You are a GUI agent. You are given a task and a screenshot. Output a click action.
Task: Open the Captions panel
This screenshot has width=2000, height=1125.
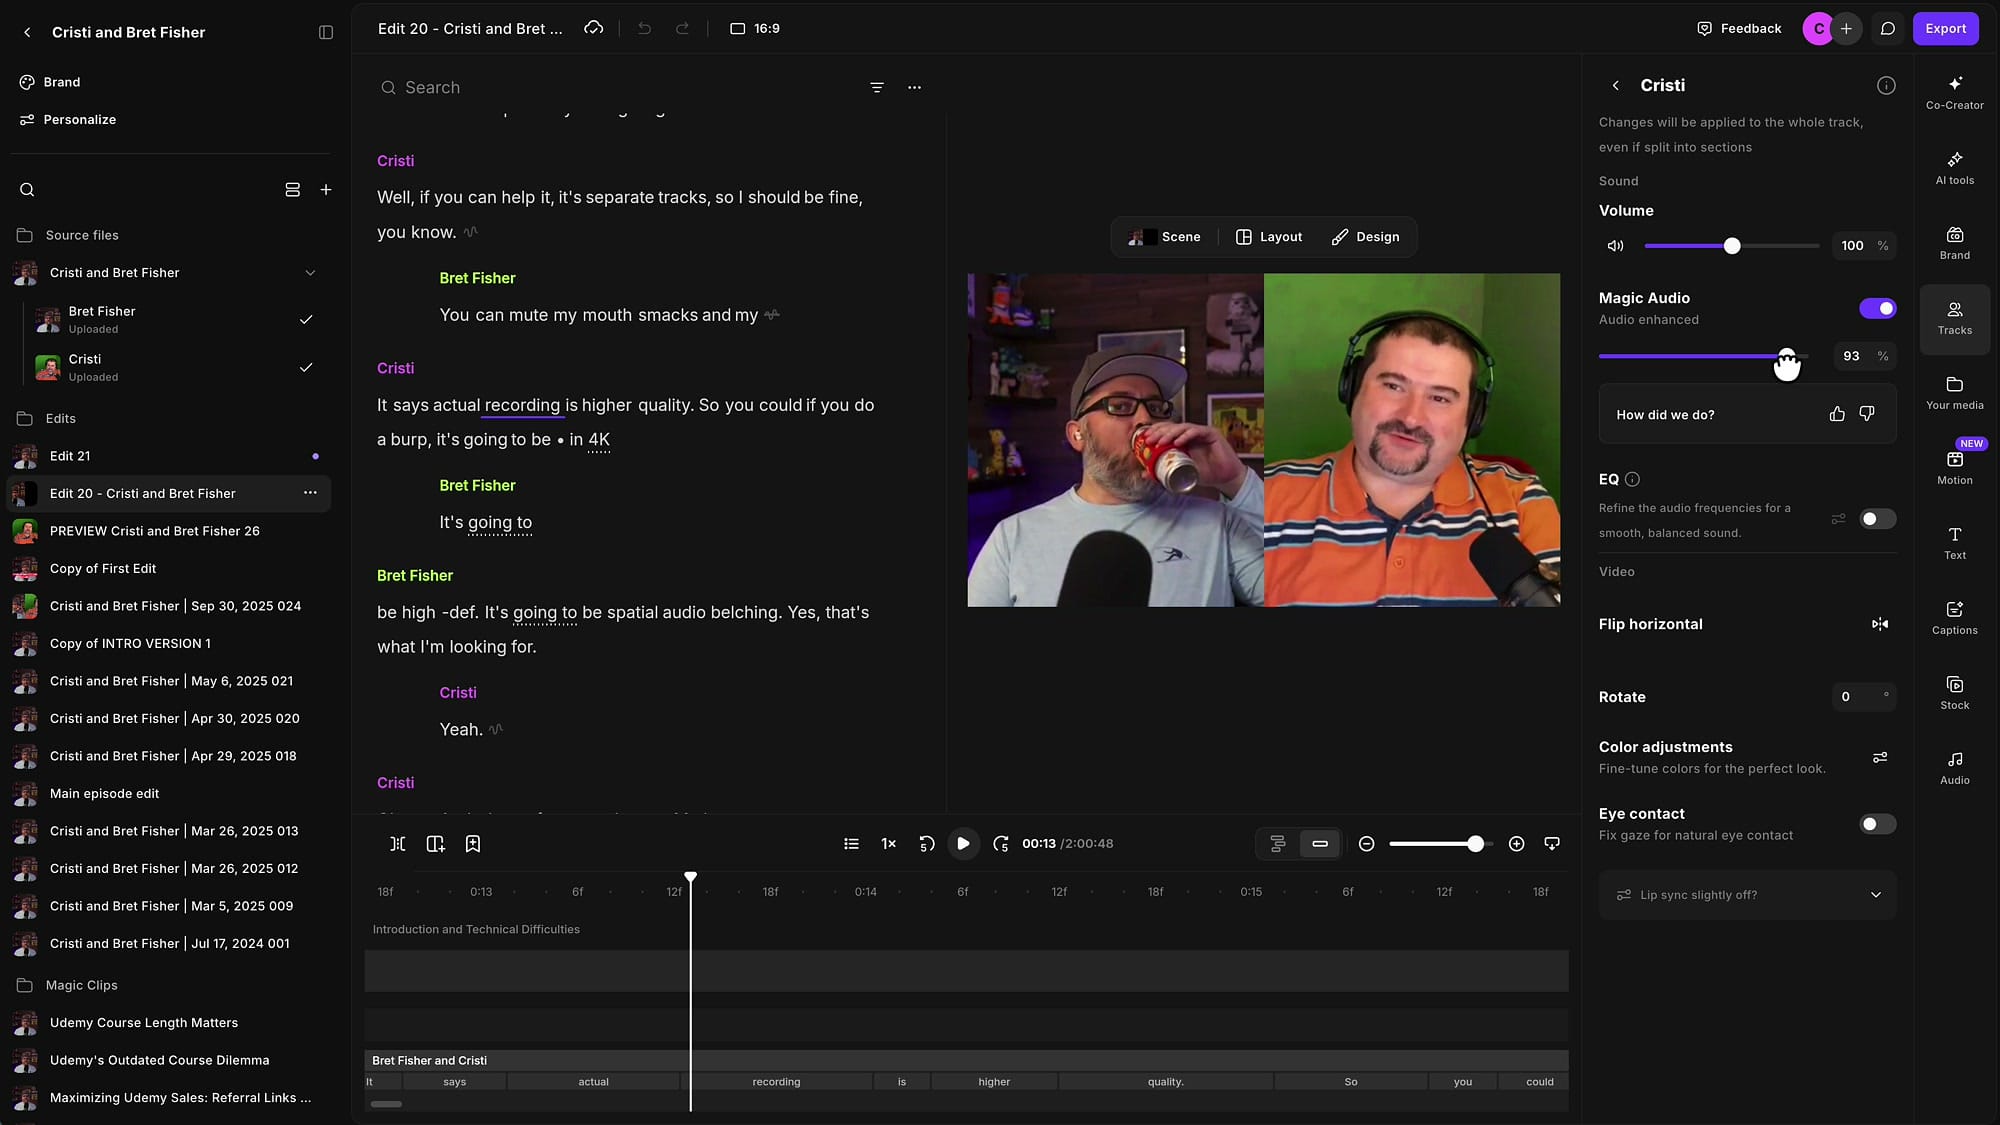pyautogui.click(x=1954, y=618)
